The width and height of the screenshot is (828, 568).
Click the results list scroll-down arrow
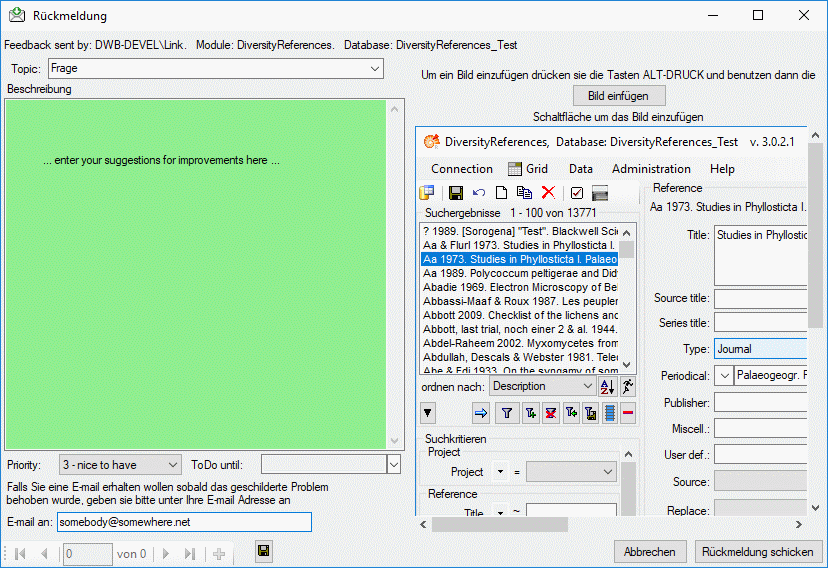pos(626,365)
